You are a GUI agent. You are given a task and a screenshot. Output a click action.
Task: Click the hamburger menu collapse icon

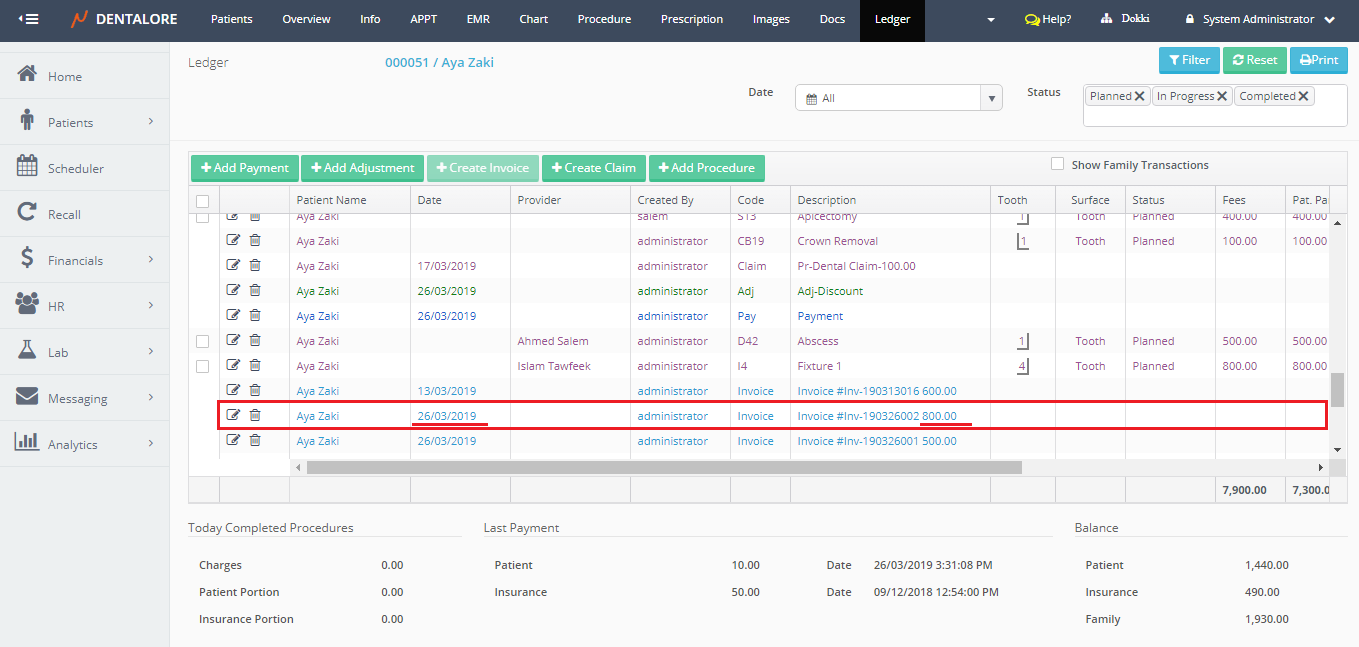(x=29, y=19)
